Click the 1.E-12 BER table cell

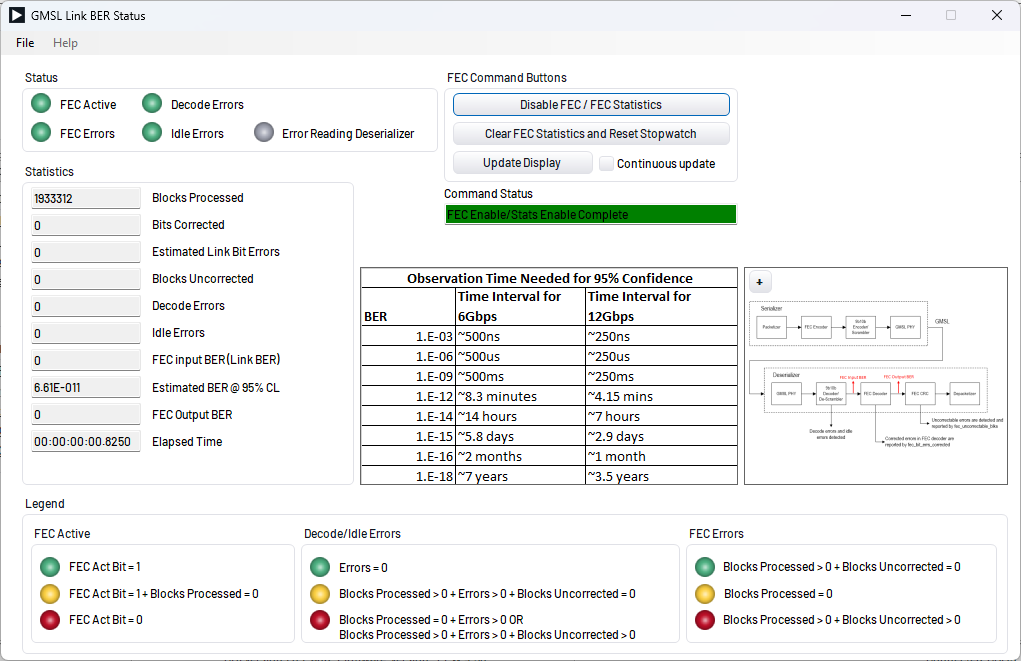[408, 397]
